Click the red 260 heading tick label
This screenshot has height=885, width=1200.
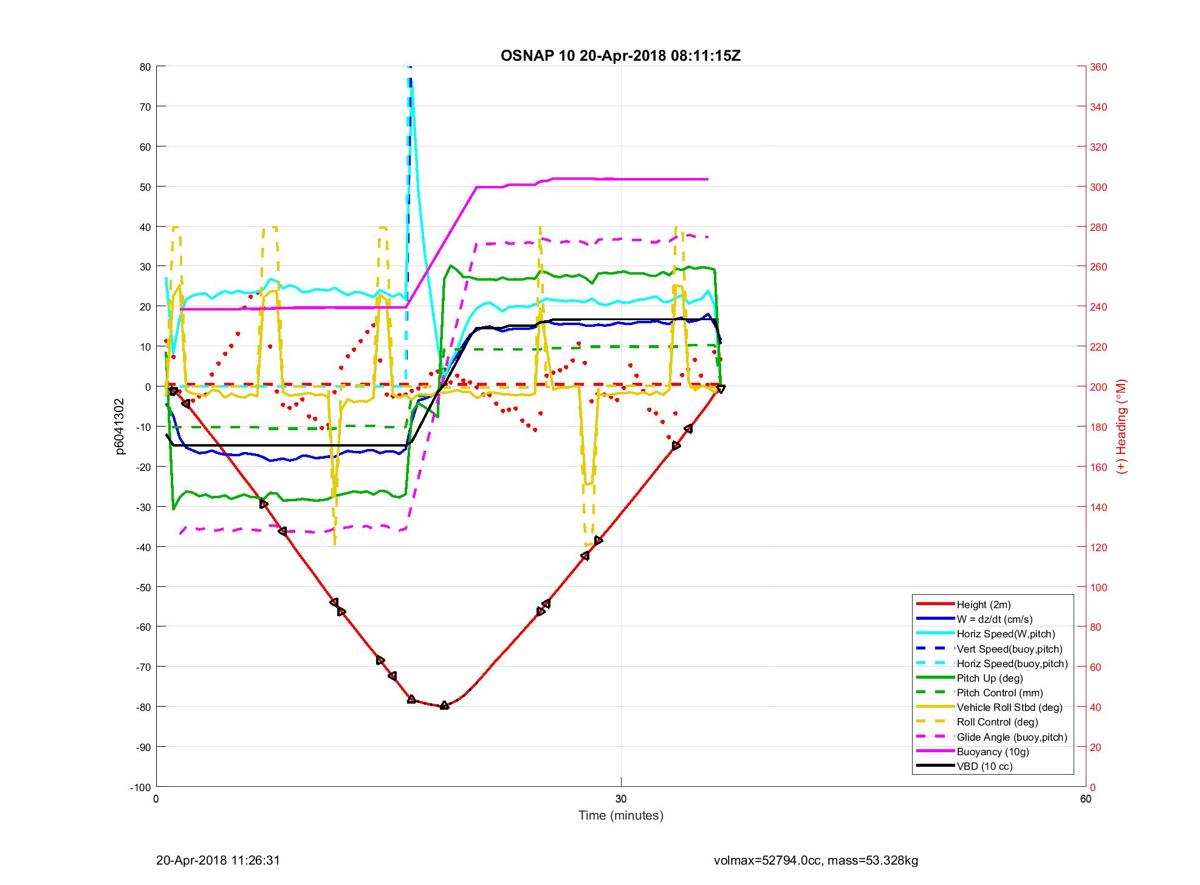point(1099,267)
